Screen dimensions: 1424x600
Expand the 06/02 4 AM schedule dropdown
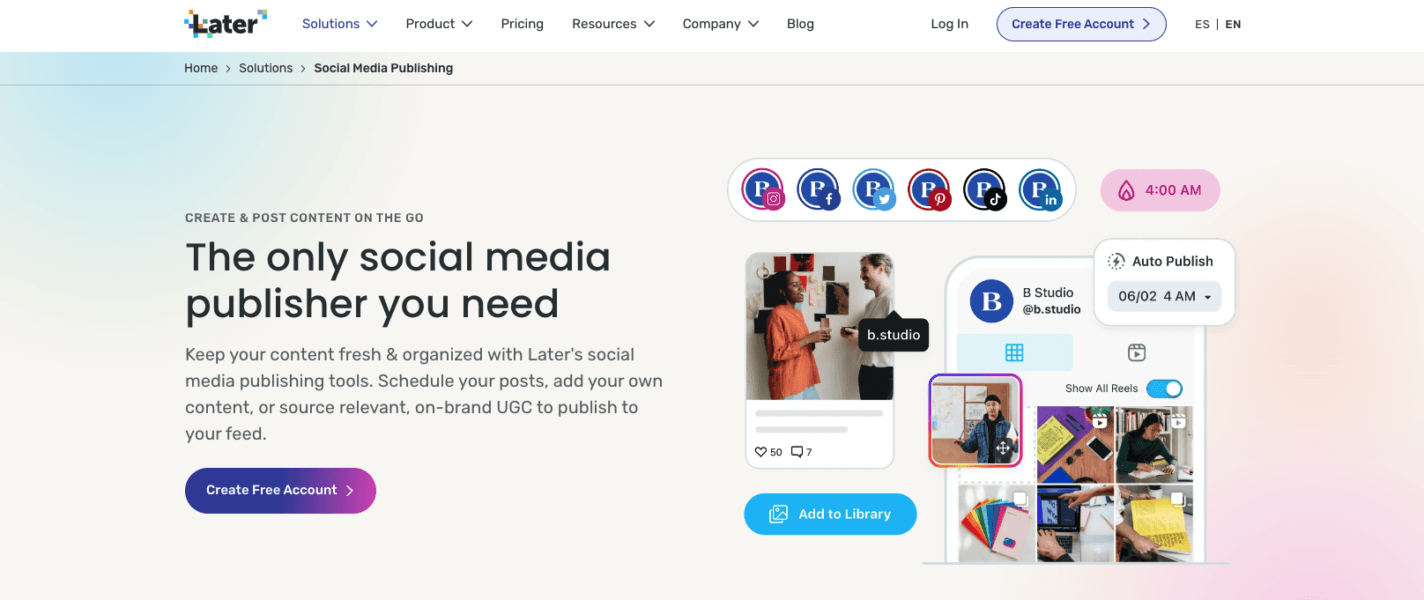coord(1164,296)
